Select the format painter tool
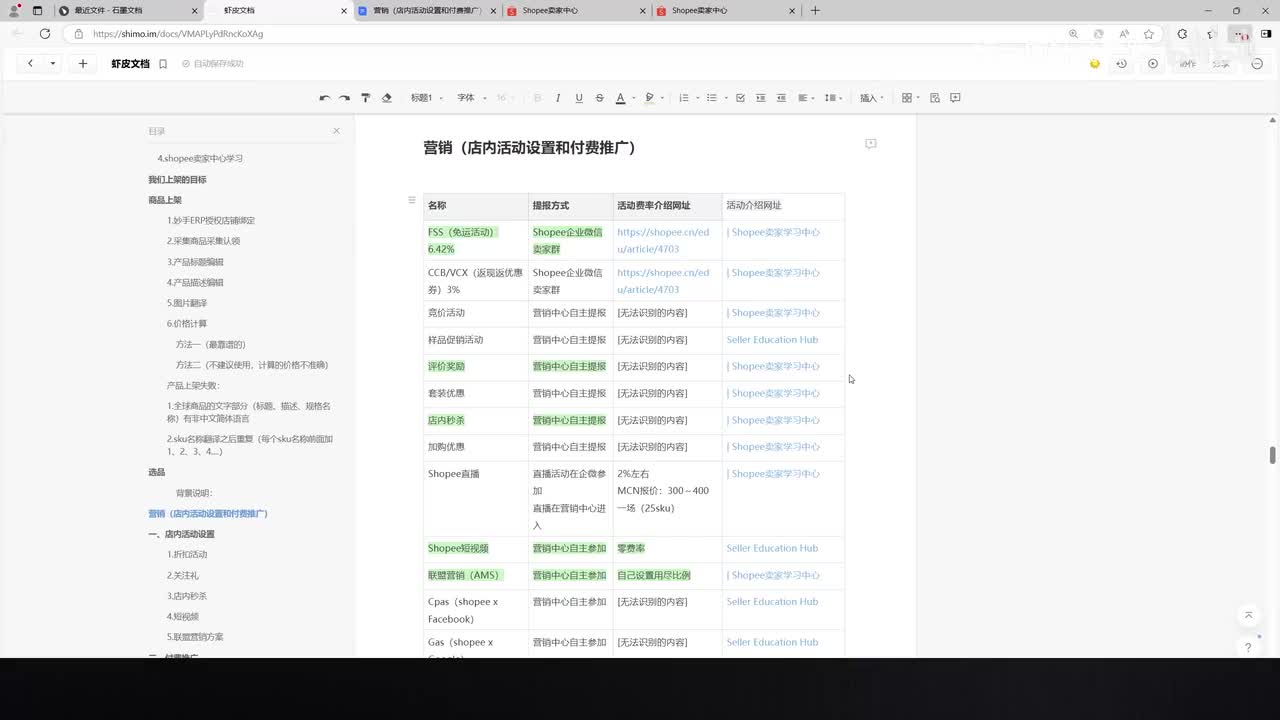The height and width of the screenshot is (720, 1280). [366, 98]
